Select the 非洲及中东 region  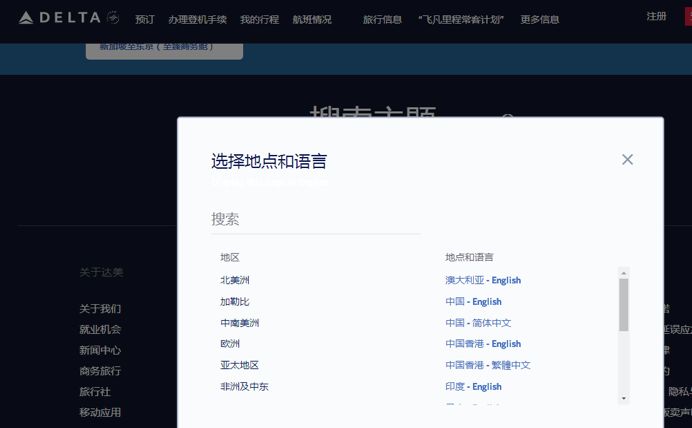pos(244,387)
